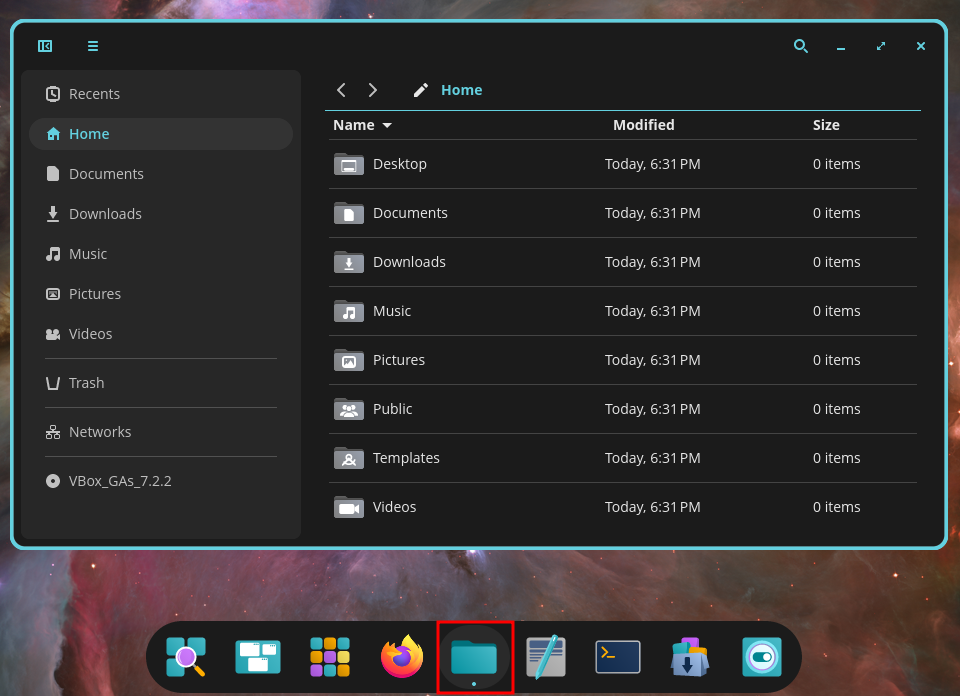Open the Trash from the sidebar
The image size is (960, 696).
point(86,382)
